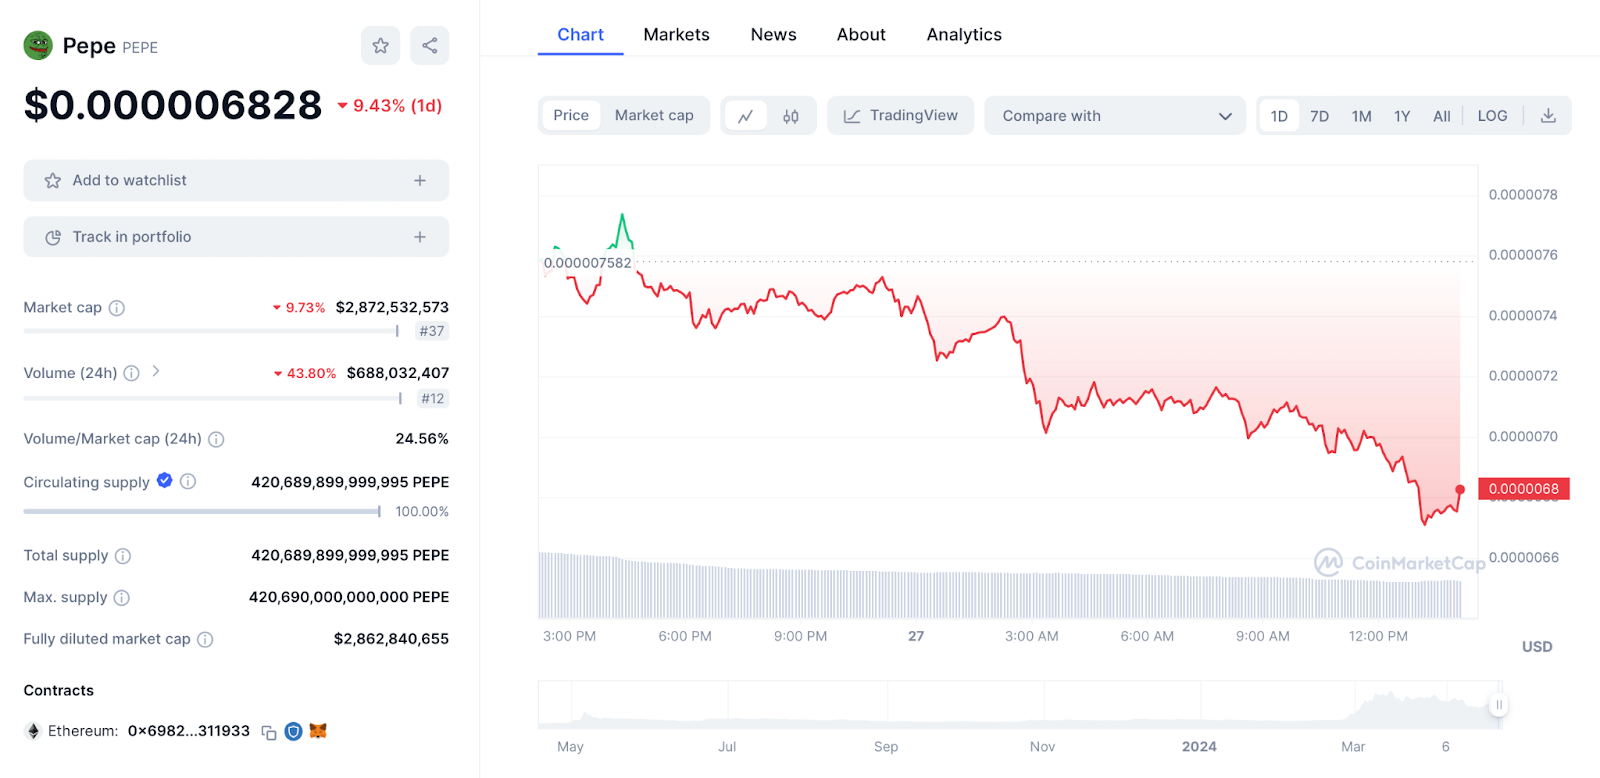Go to the News tab
Screen dimensions: 1600x778
coord(774,35)
